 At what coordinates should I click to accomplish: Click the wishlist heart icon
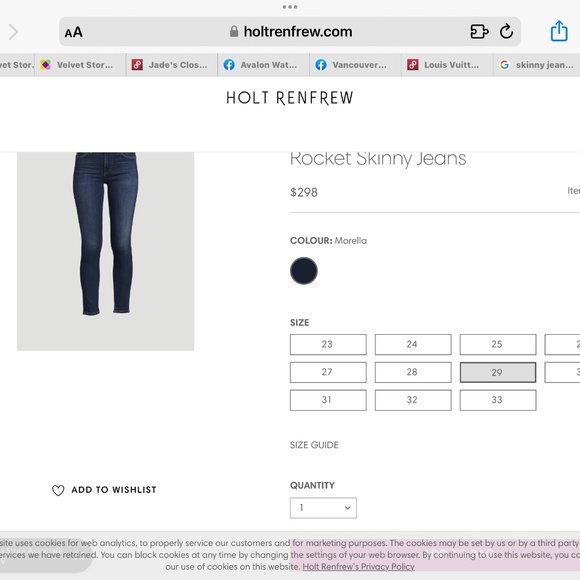point(58,490)
